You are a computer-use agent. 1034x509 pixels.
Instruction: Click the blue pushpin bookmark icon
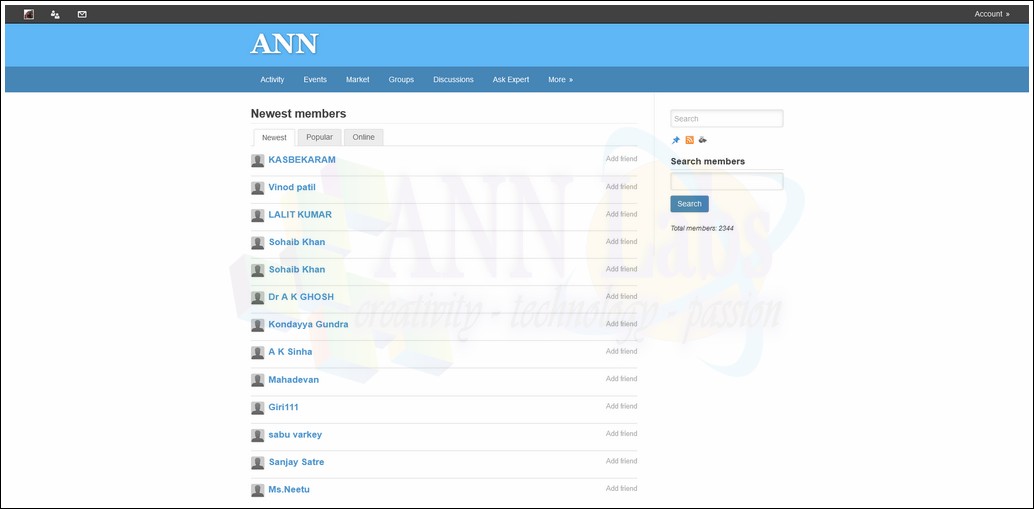tap(676, 140)
